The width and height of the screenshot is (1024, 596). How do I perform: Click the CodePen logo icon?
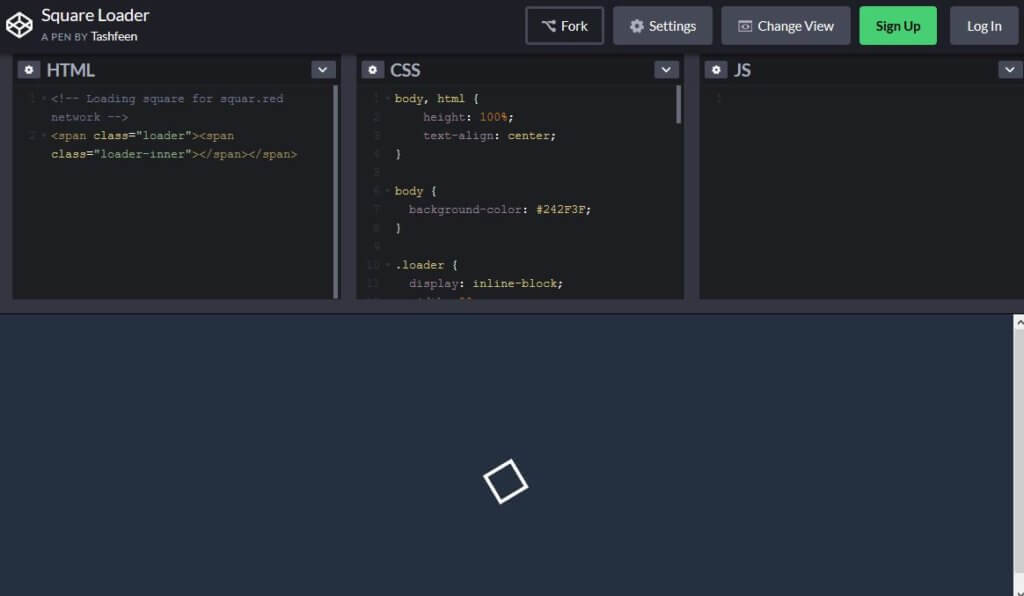pyautogui.click(x=19, y=23)
